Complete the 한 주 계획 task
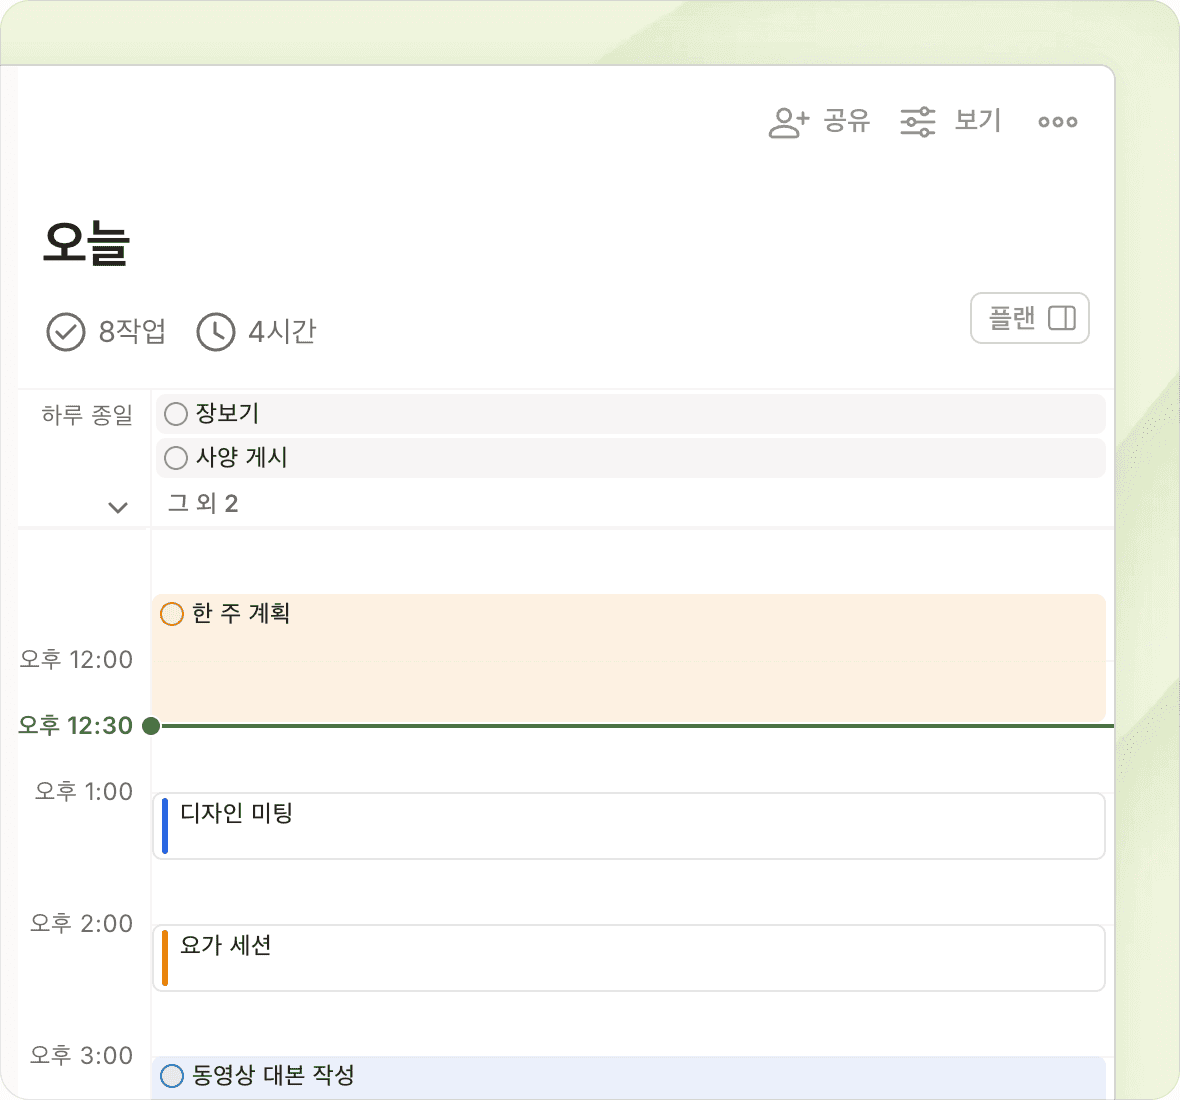Viewport: 1180px width, 1100px height. [172, 614]
